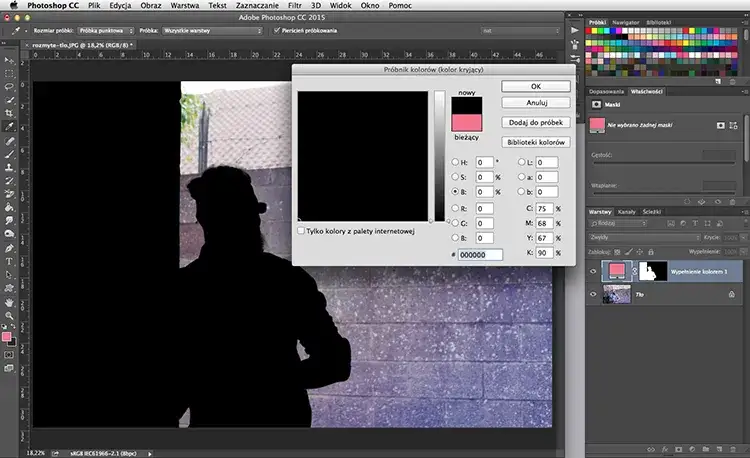The height and width of the screenshot is (458, 750).
Task: Click the pink 'bieżący' current color swatch
Action: (468, 120)
